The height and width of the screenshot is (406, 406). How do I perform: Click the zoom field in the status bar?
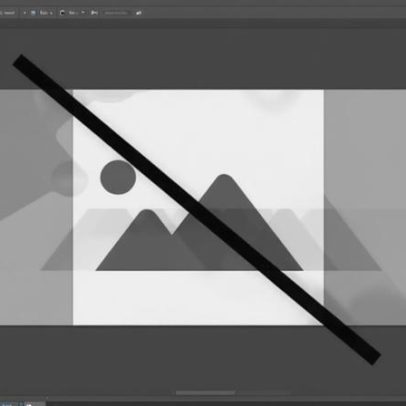[7, 404]
